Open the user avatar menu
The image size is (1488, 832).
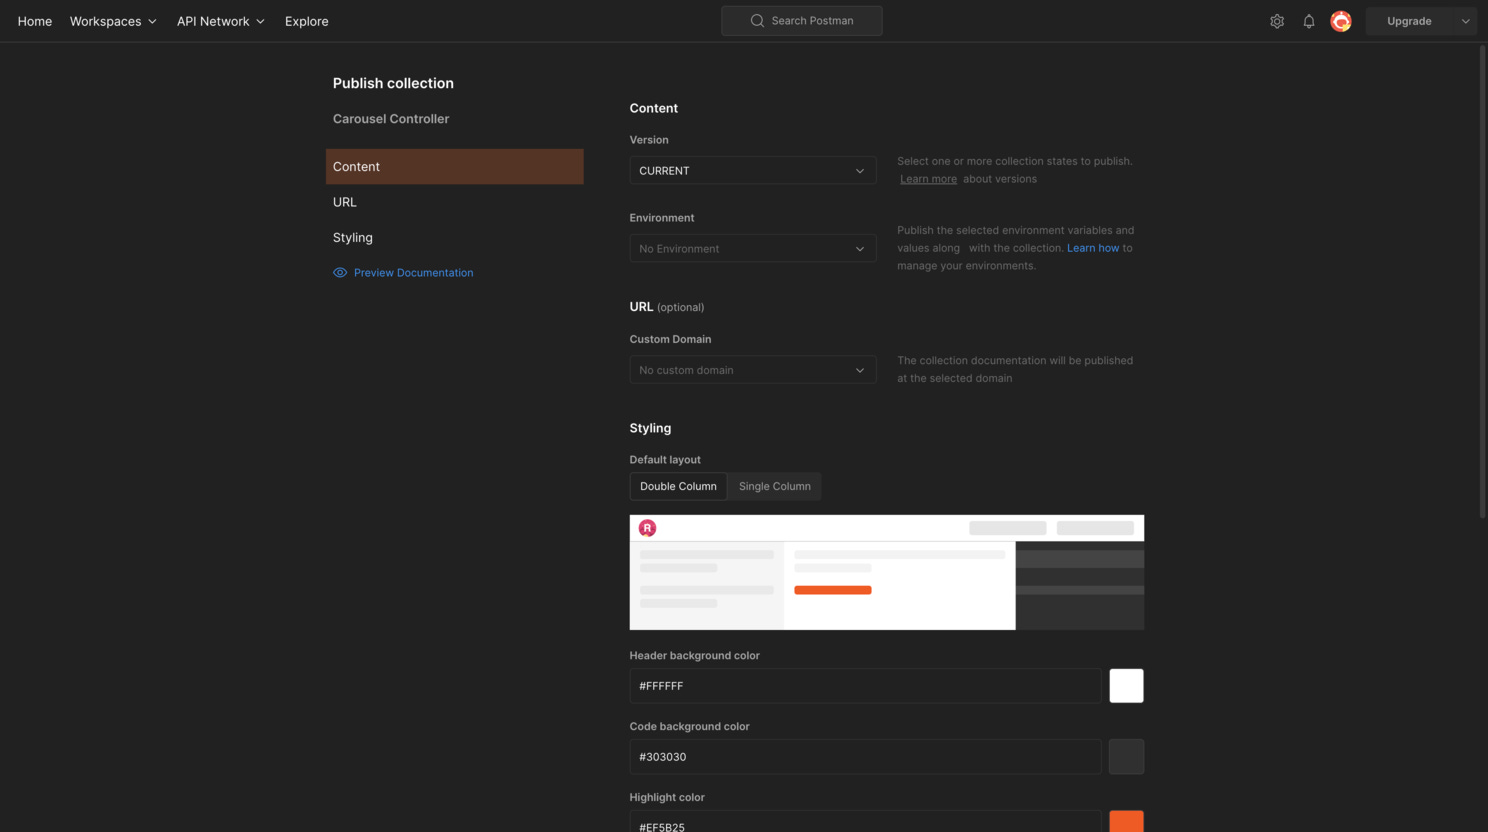click(x=1341, y=21)
